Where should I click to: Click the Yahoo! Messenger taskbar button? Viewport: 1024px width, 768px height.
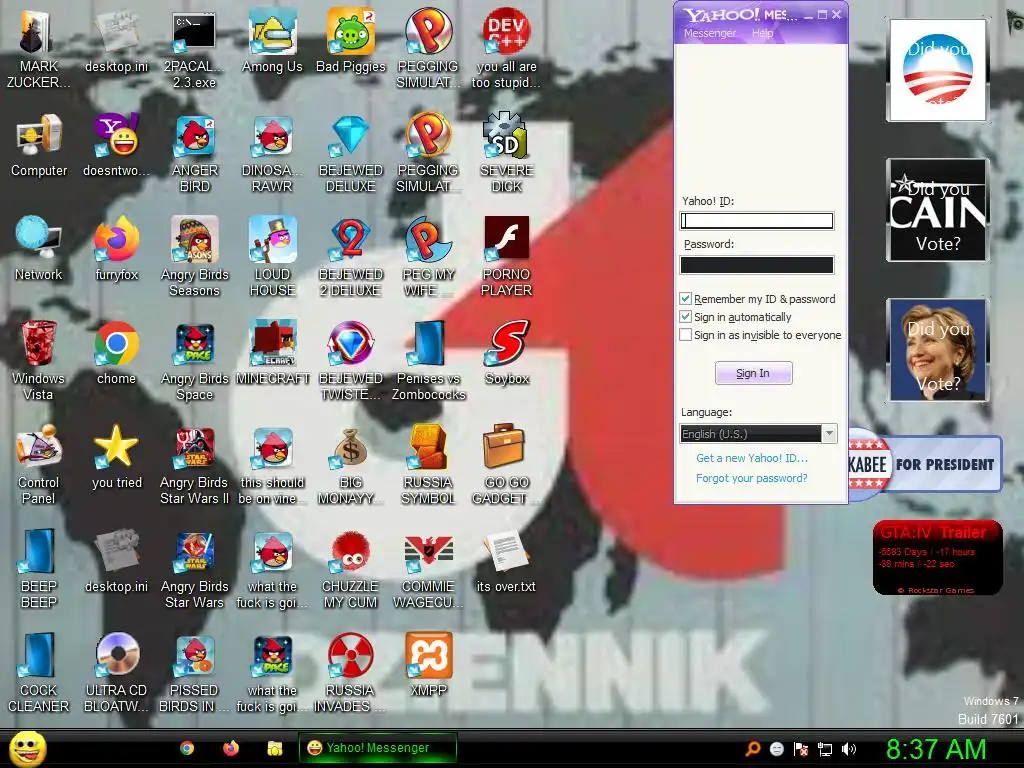coord(377,748)
